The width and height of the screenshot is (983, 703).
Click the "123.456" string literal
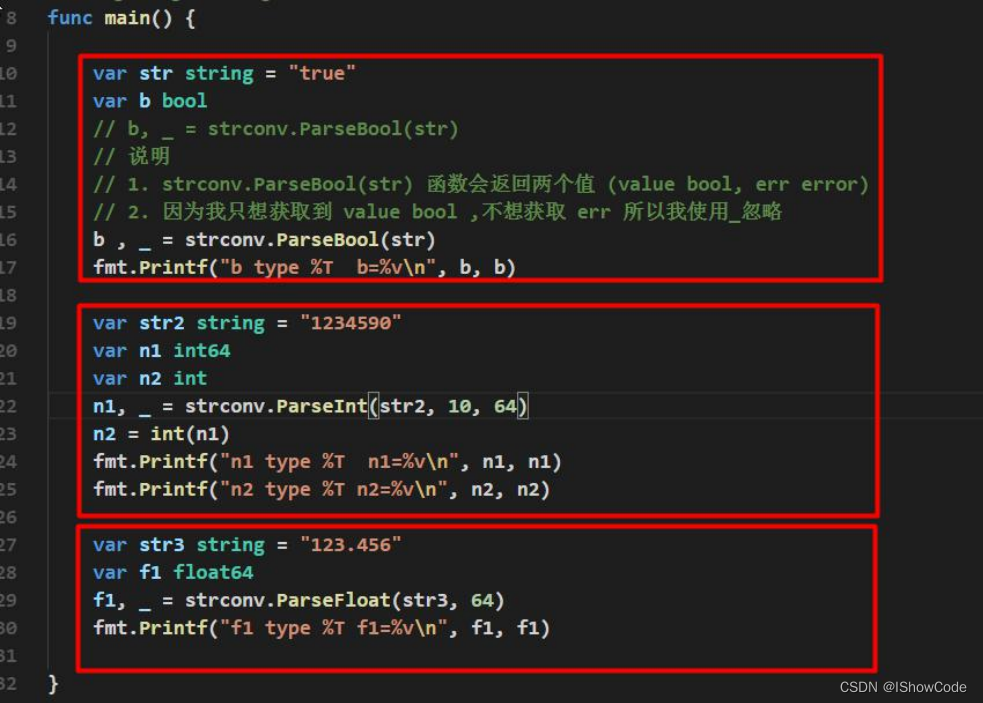[351, 545]
